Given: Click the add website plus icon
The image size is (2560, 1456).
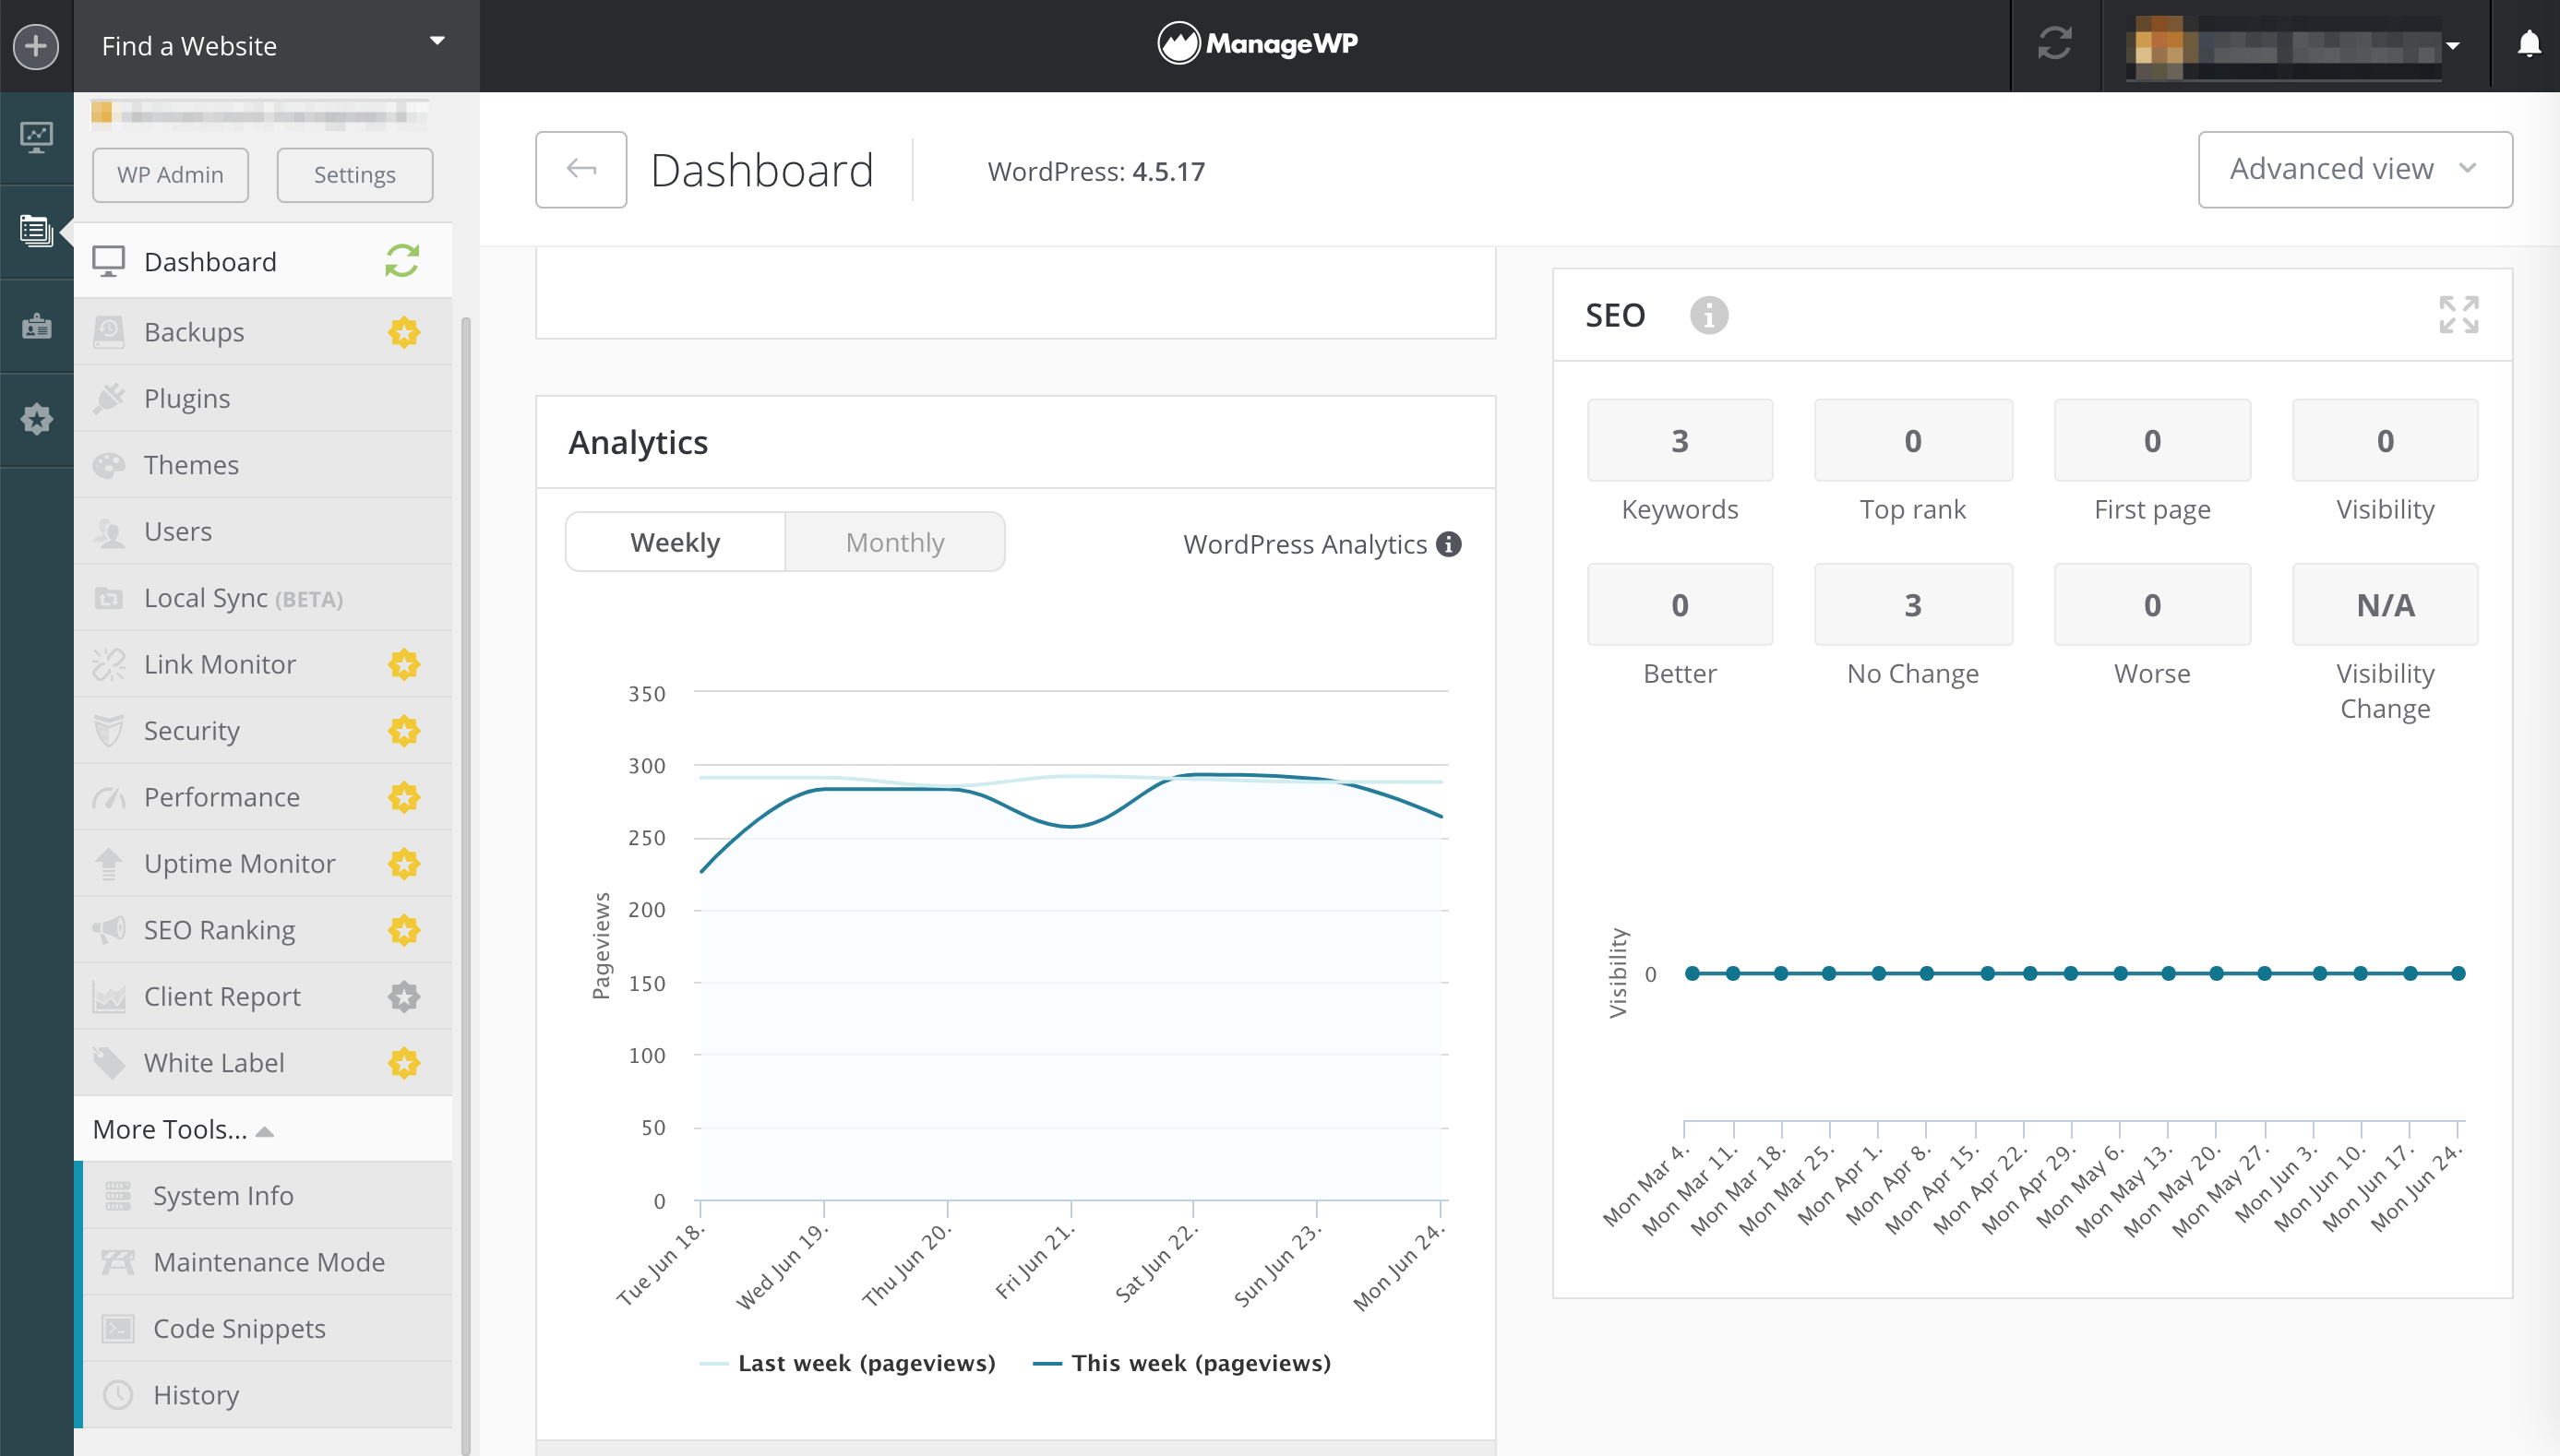Looking at the screenshot, I should tap(36, 46).
